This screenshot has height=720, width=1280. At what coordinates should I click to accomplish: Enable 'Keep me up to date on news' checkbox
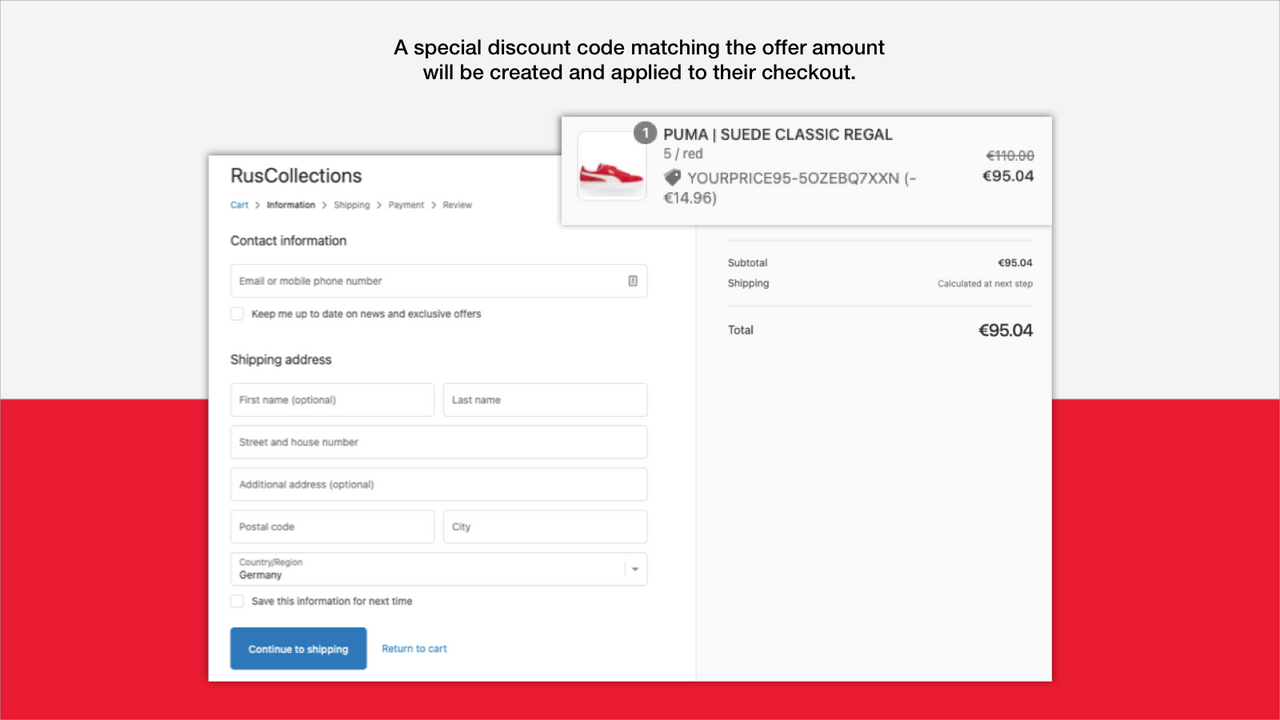[237, 313]
